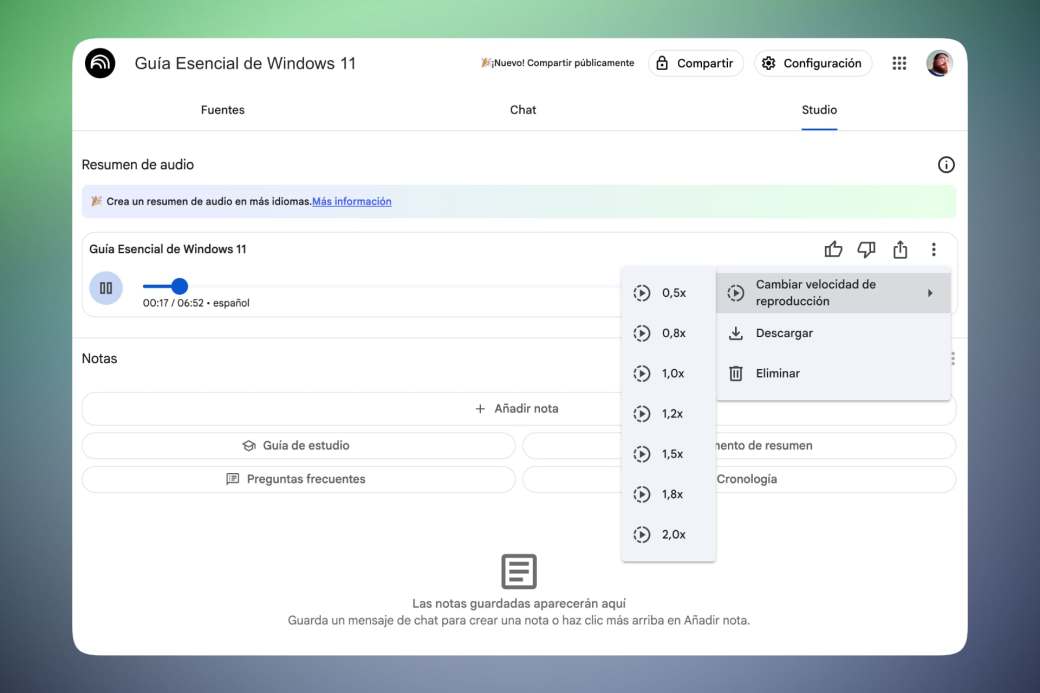Screen dimensions: 1040x693
Task: Choose Descargar from the menu
Action: (833, 333)
